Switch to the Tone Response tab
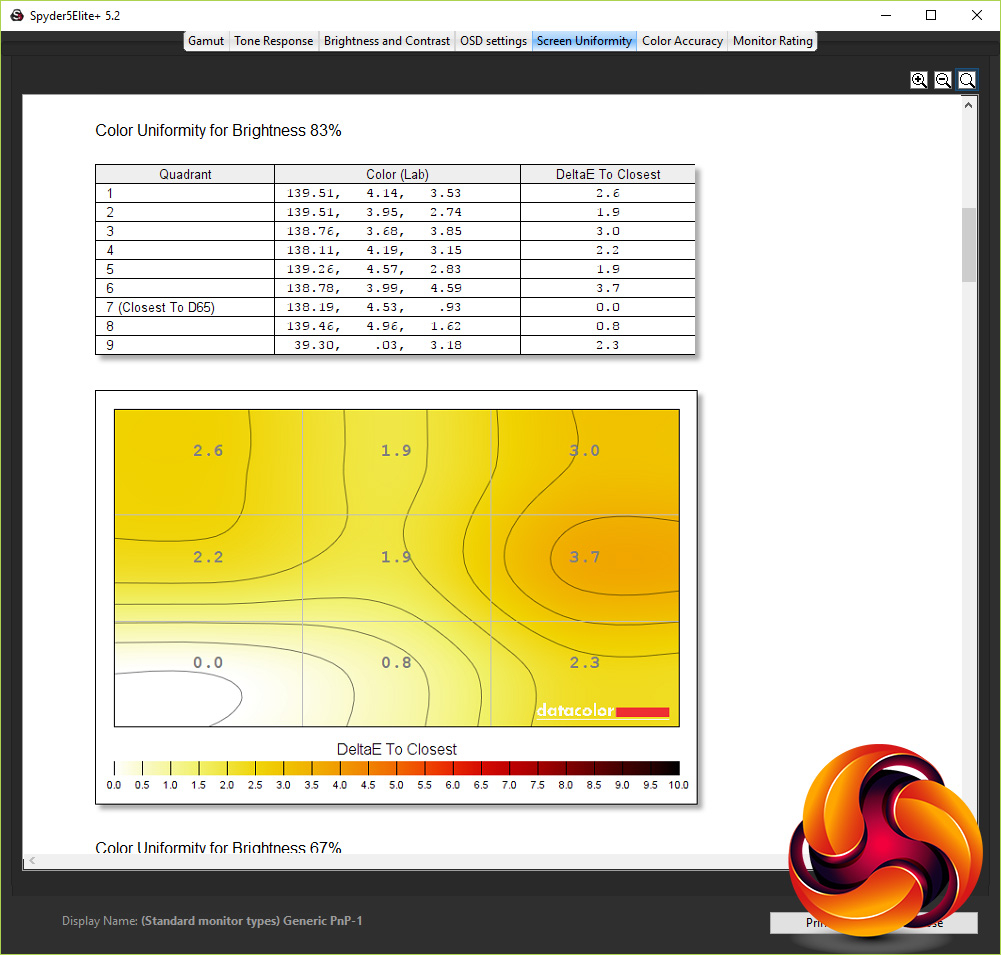The height and width of the screenshot is (955, 1001). [x=273, y=41]
